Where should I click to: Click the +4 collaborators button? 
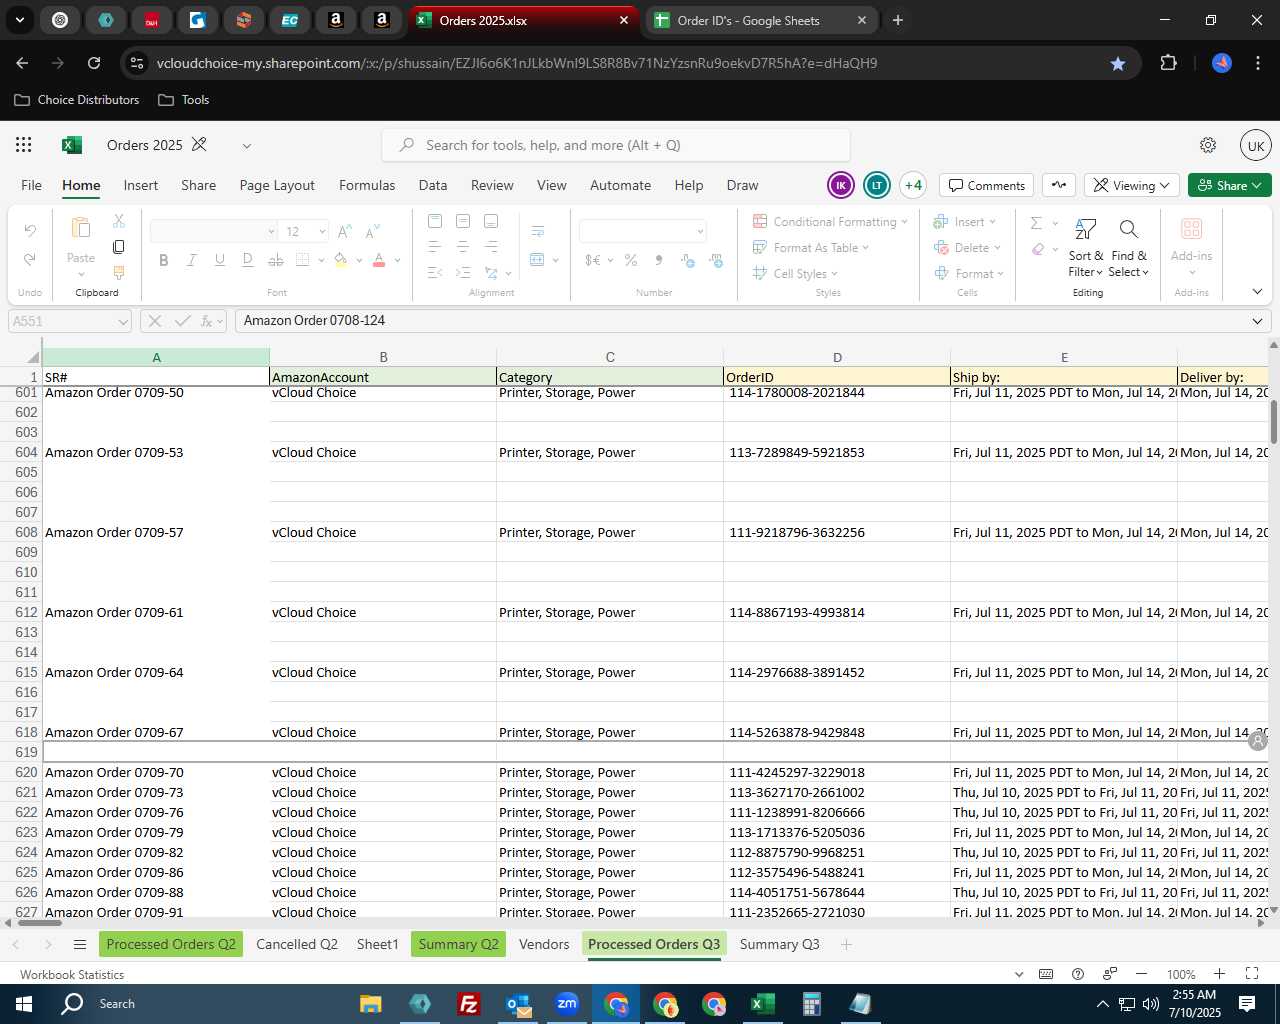pos(913,185)
